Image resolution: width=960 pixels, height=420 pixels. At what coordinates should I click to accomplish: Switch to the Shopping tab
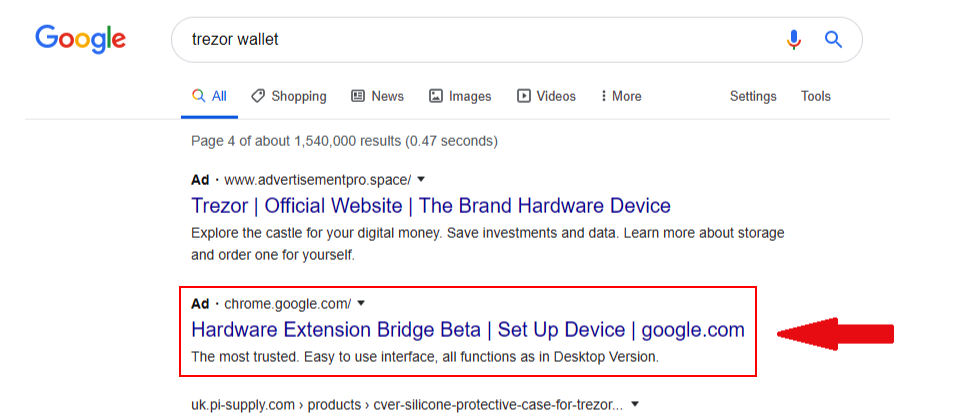(289, 96)
